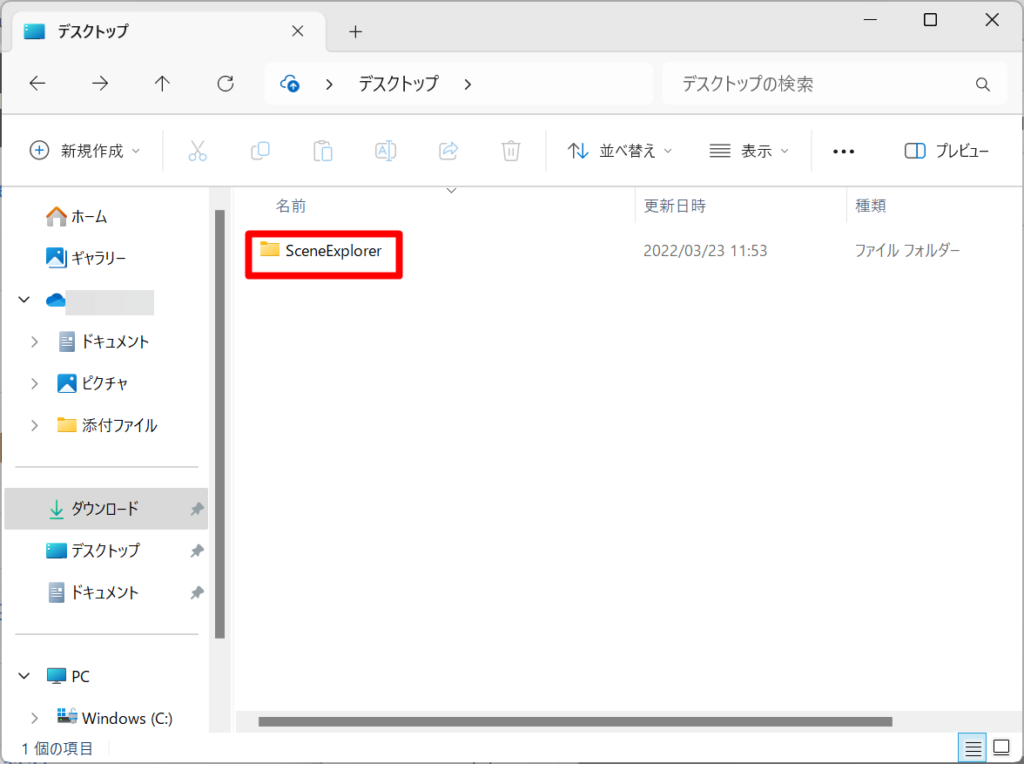Refresh the current folder view

pos(224,84)
